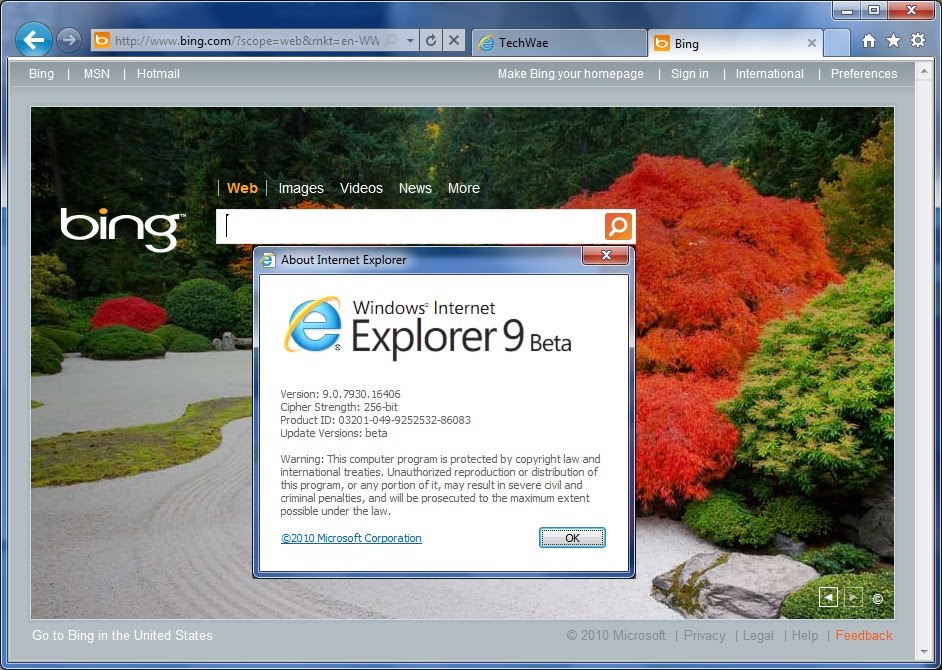
Task: Open the address bar autocomplete dropdown arrow
Action: pyautogui.click(x=410, y=41)
